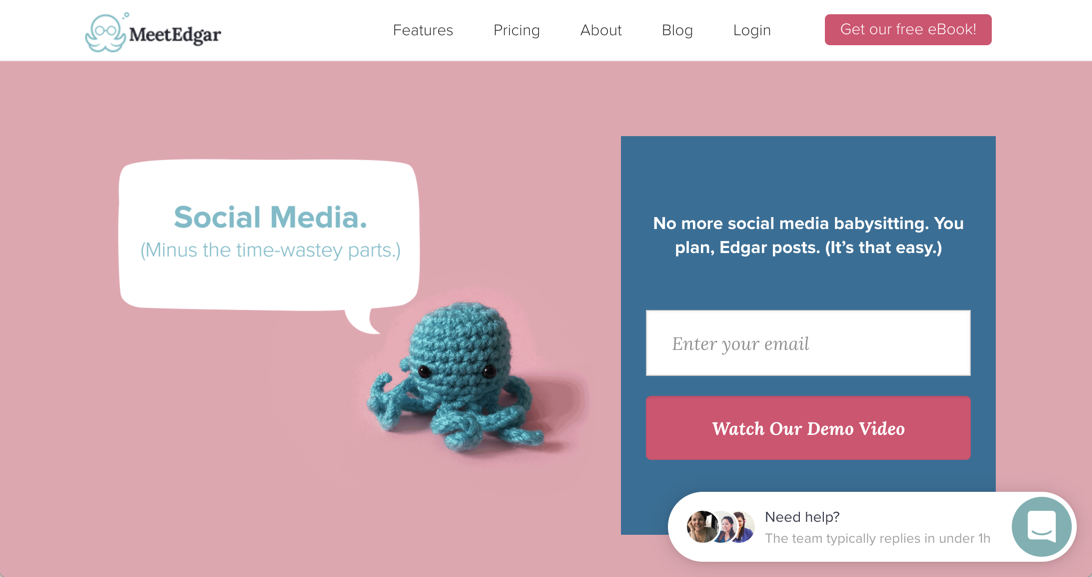This screenshot has width=1092, height=577.
Task: Click the MeetEdgar wordmark text
Action: (x=175, y=33)
